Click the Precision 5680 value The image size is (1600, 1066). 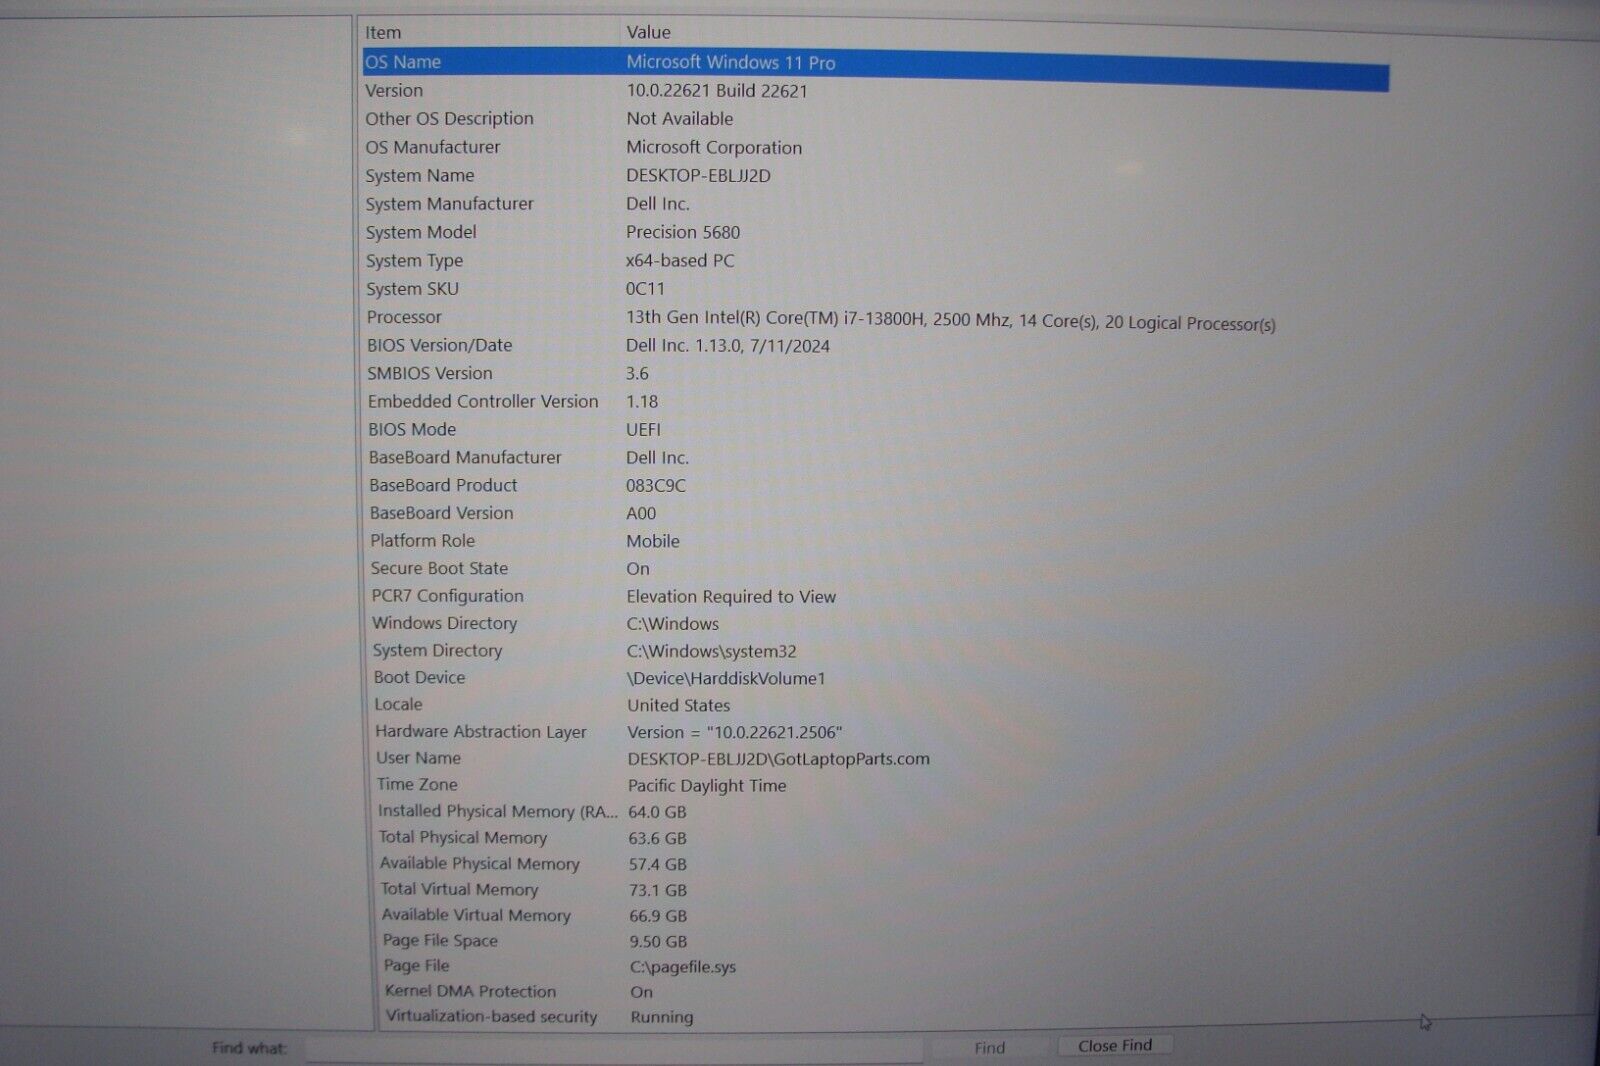[683, 232]
